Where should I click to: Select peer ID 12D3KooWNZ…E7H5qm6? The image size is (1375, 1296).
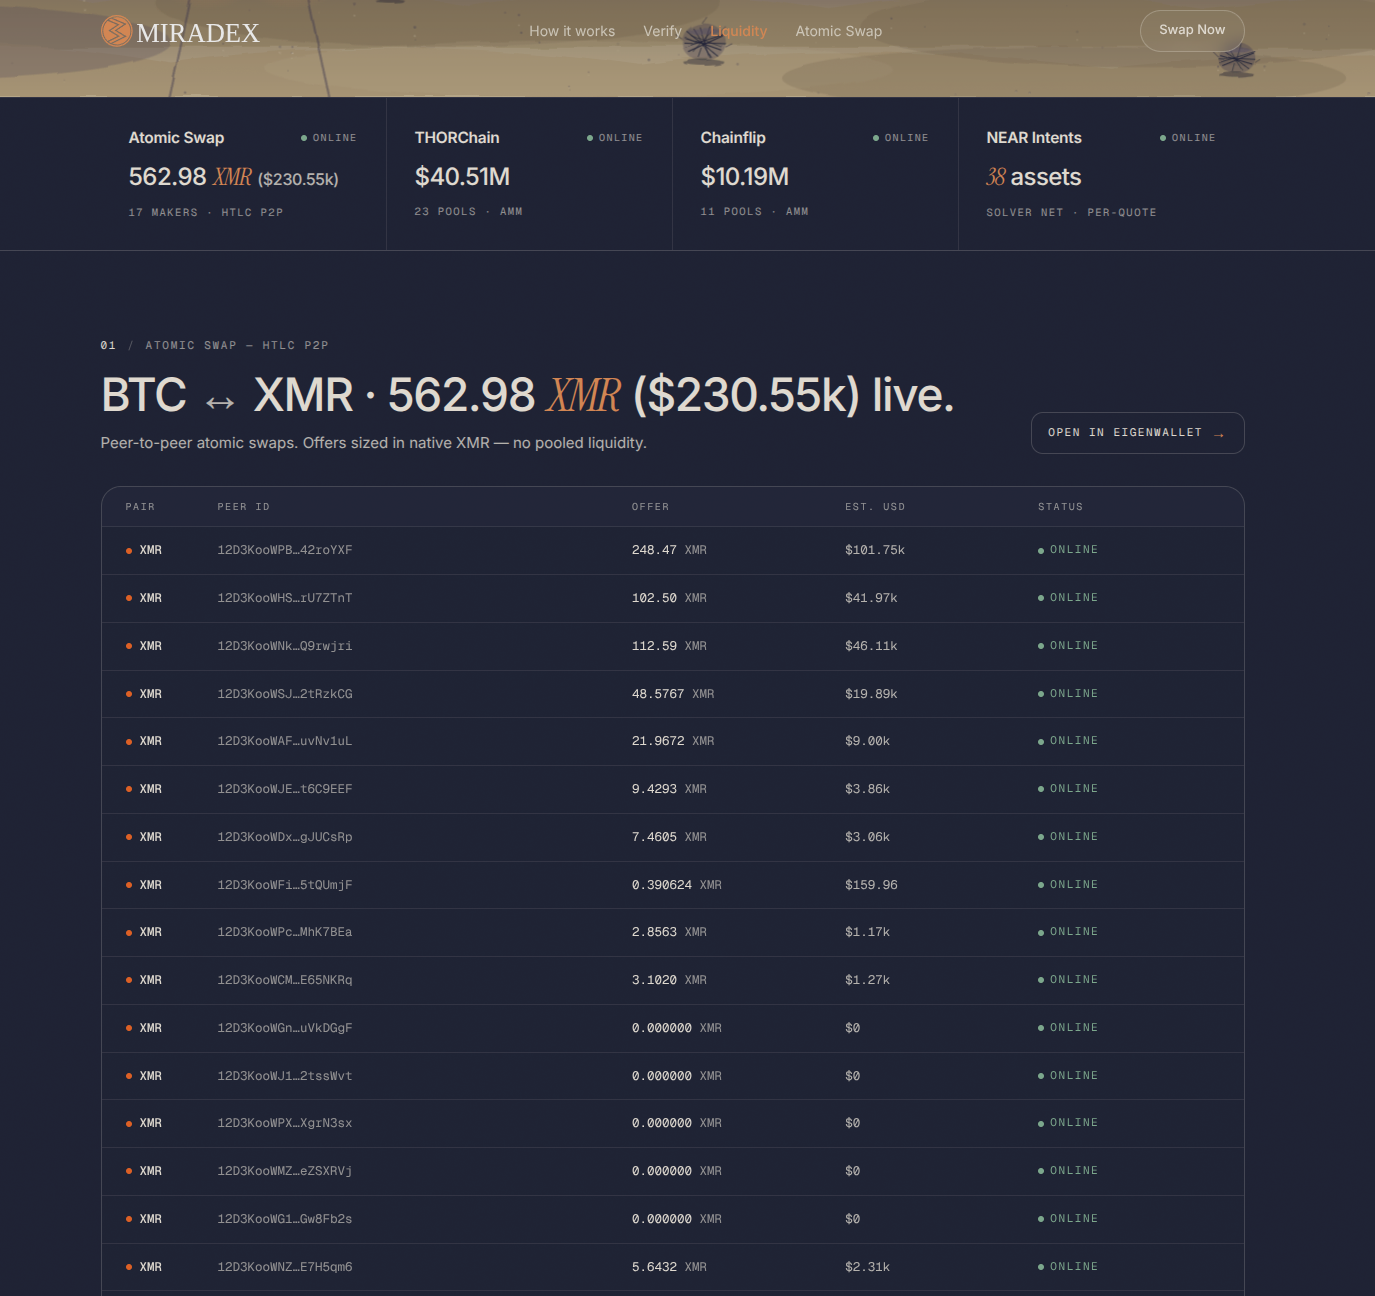click(x=285, y=1267)
